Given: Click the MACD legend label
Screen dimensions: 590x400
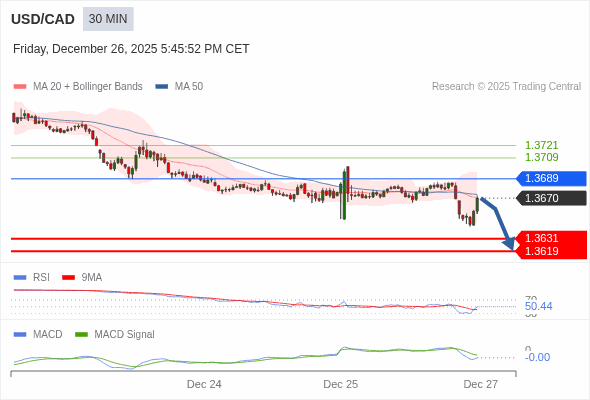Looking at the screenshot, I should pyautogui.click(x=47, y=335).
